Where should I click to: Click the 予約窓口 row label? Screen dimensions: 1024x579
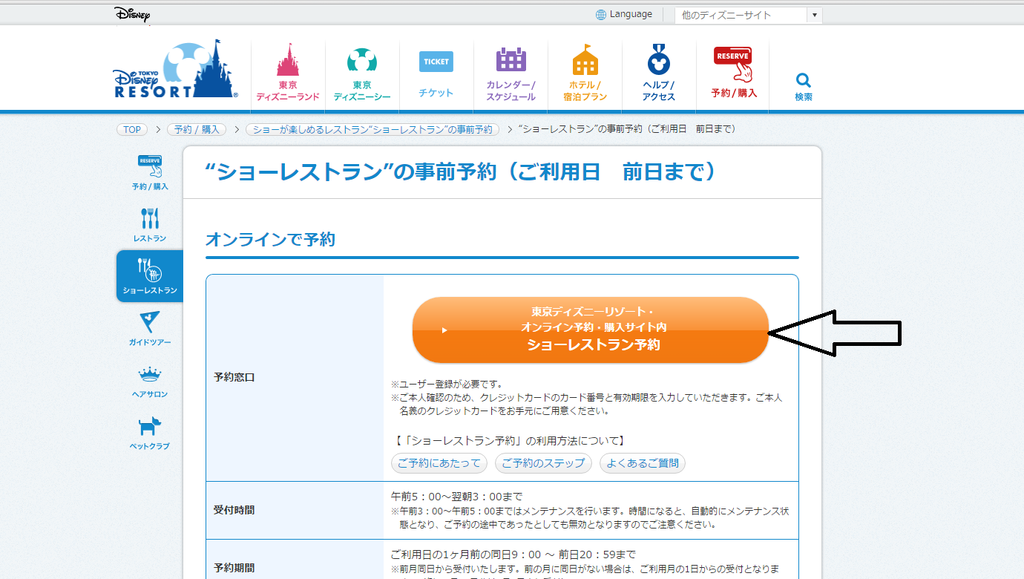coord(234,377)
